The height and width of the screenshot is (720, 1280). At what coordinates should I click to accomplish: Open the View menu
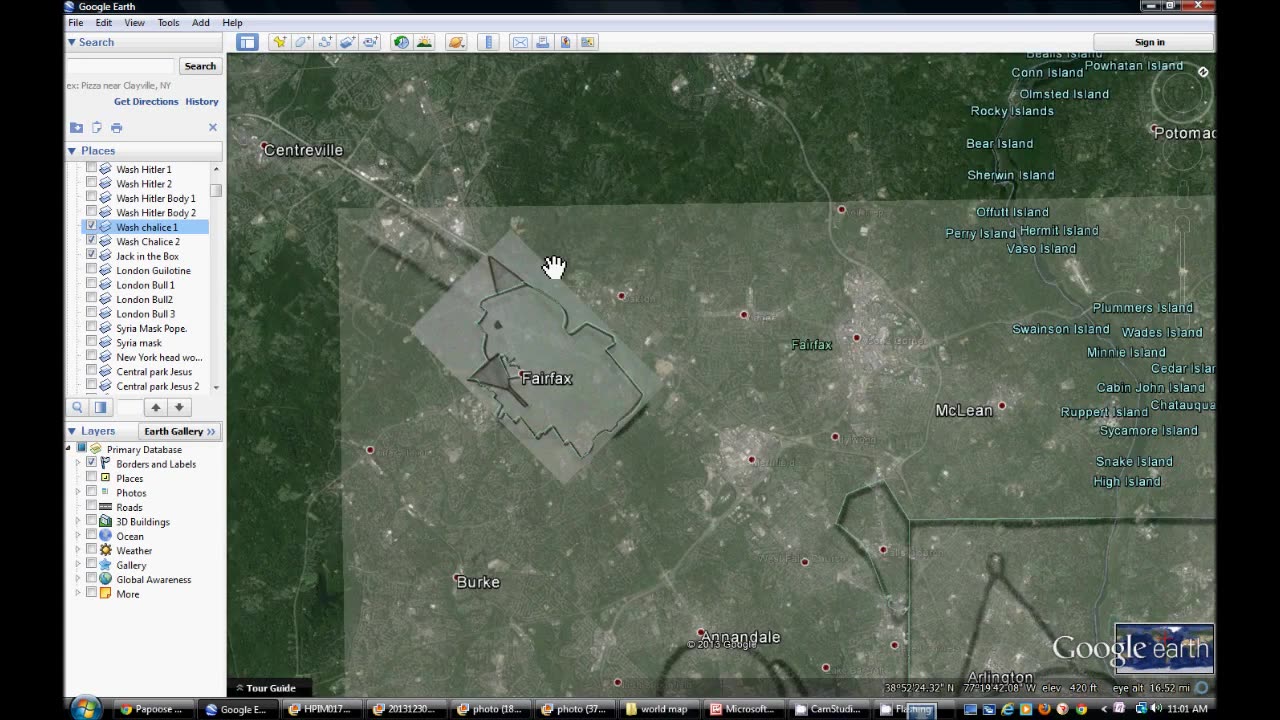pos(134,22)
